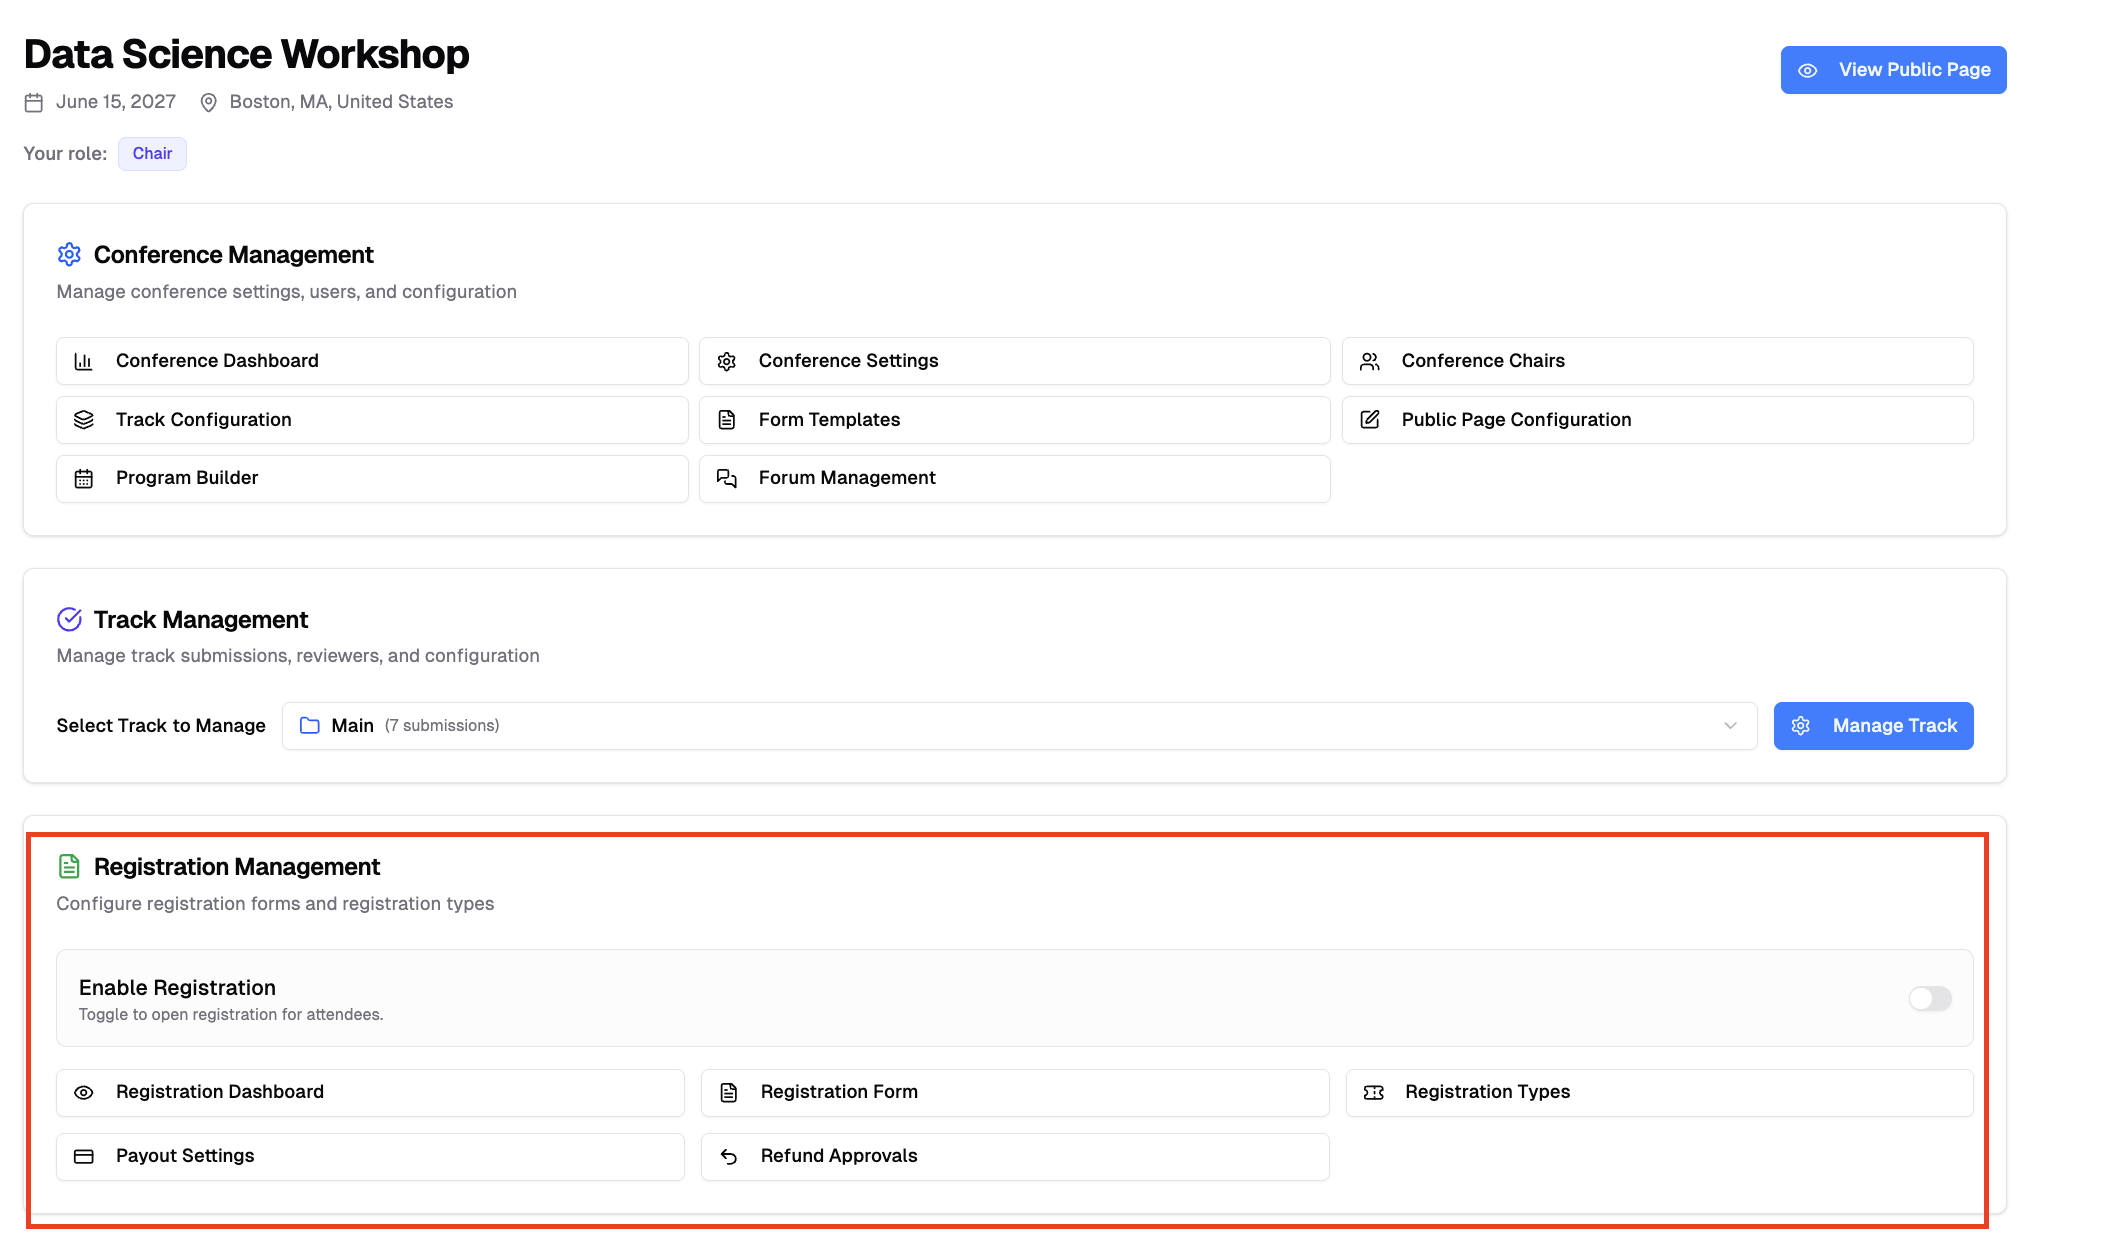2102x1242 pixels.
Task: Click the track dropdown chevron arrow
Action: point(1730,726)
